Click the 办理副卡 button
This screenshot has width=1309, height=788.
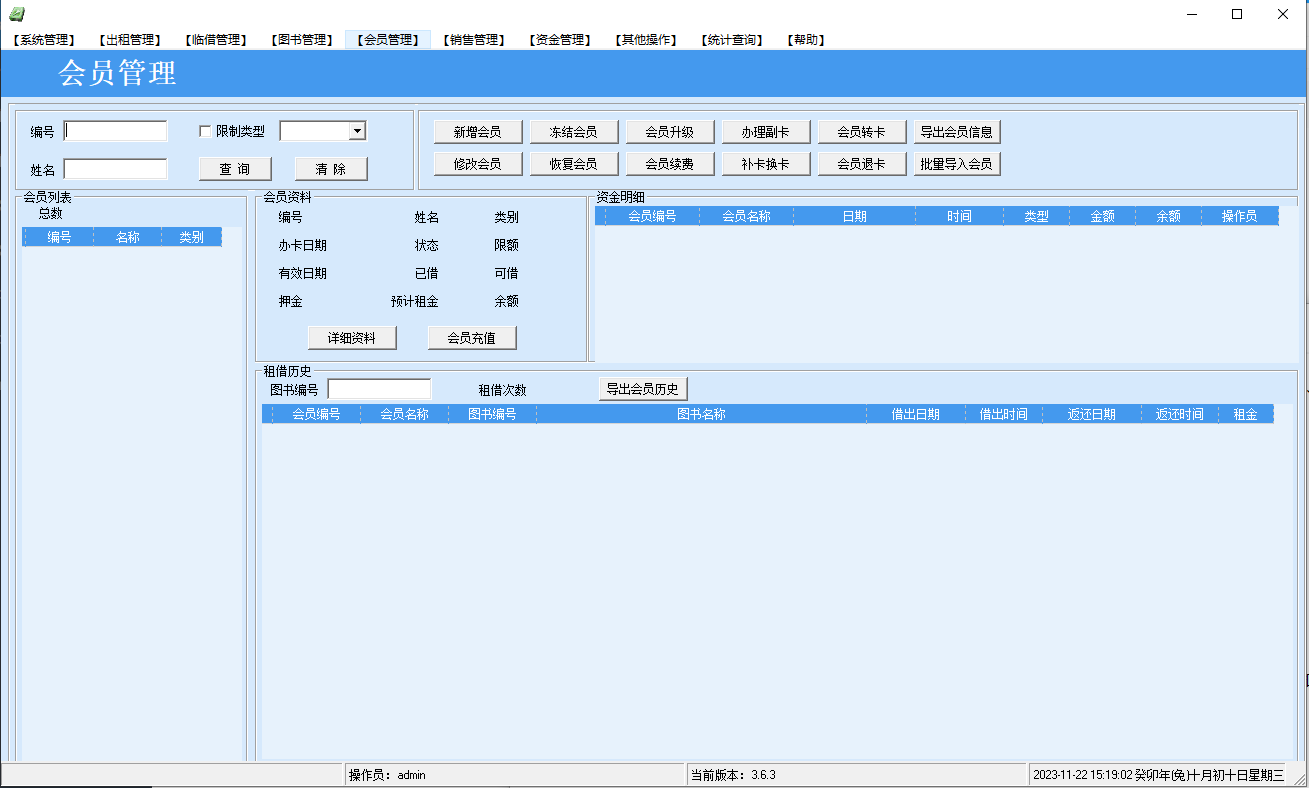766,132
